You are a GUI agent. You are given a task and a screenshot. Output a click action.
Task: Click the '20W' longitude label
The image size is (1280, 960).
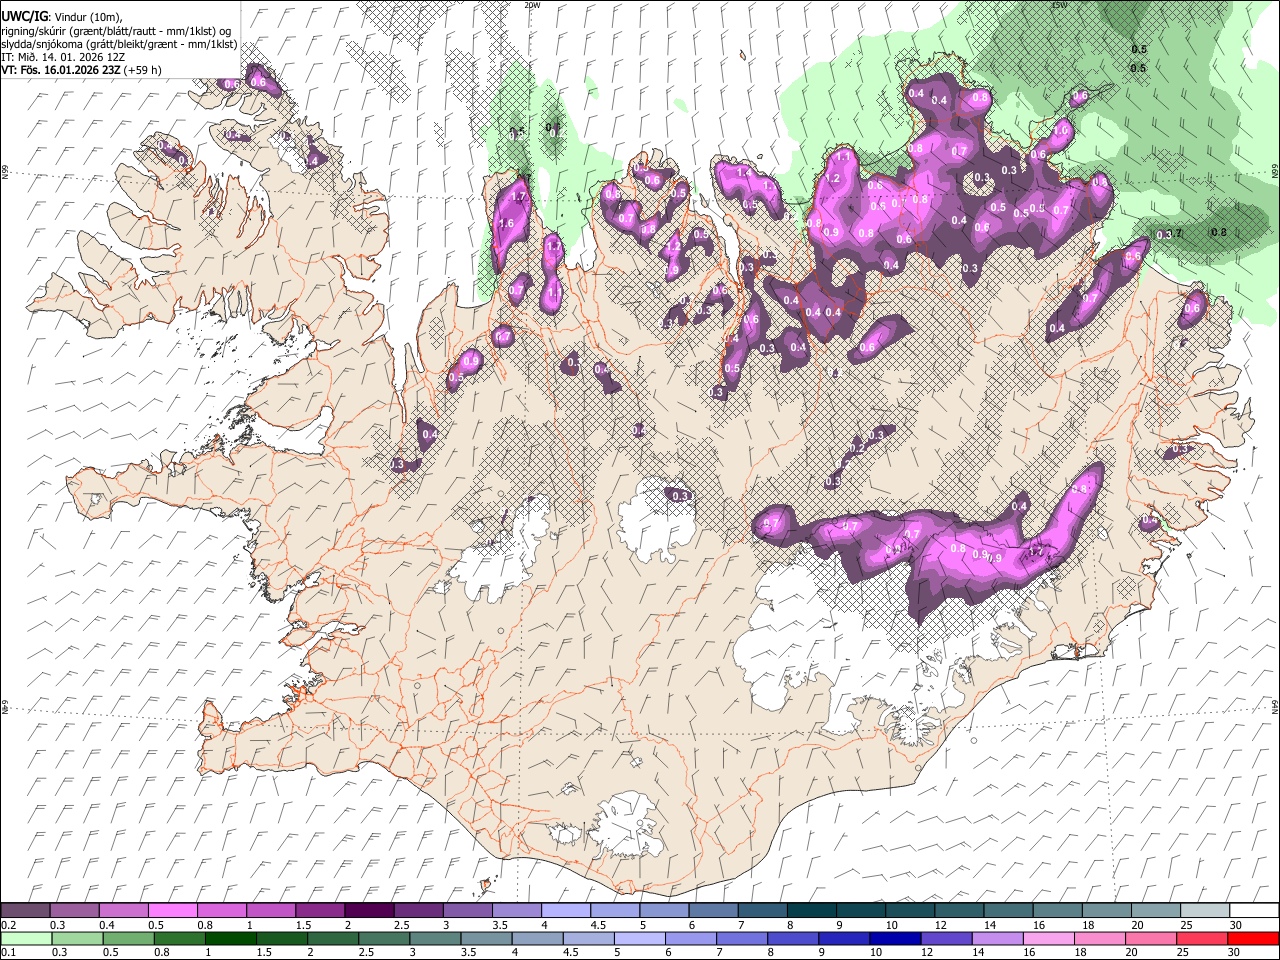coord(533,5)
